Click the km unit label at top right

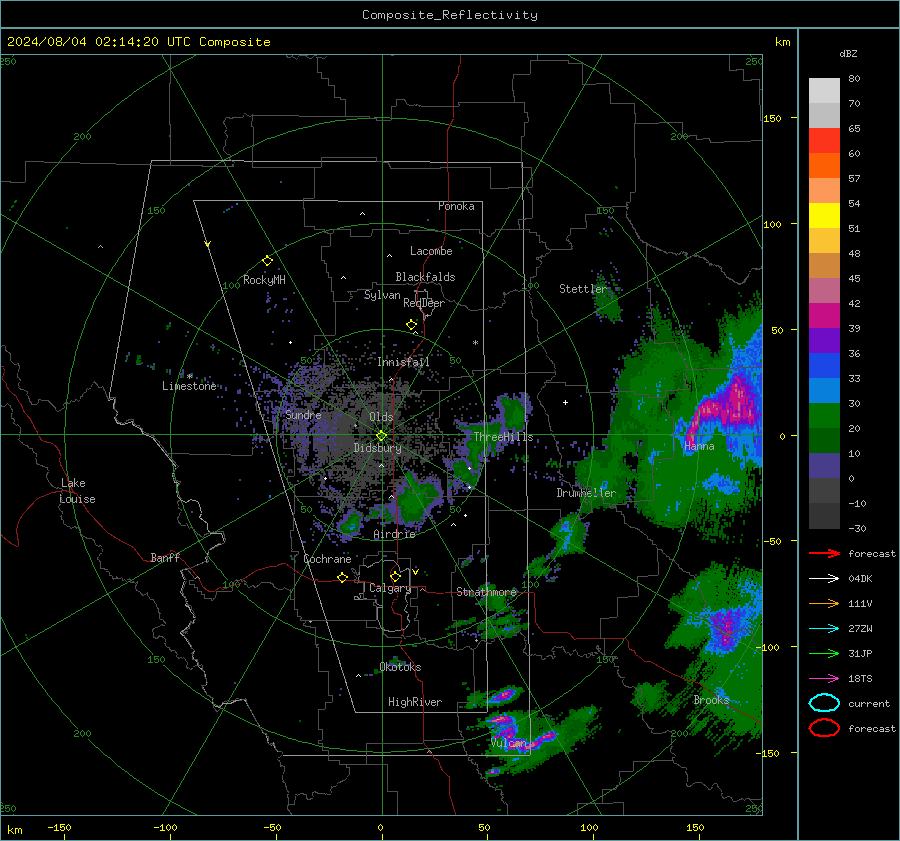pos(782,42)
